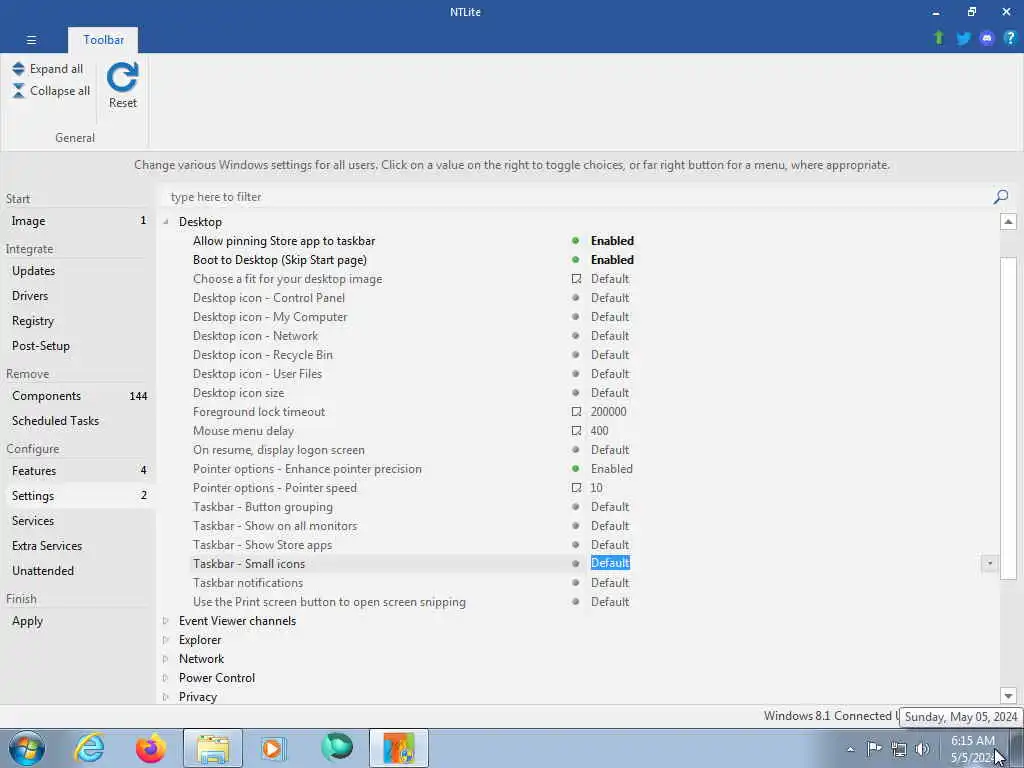This screenshot has height=768, width=1024.
Task: Toggle Taskbar - Button grouping value
Action: (610, 507)
